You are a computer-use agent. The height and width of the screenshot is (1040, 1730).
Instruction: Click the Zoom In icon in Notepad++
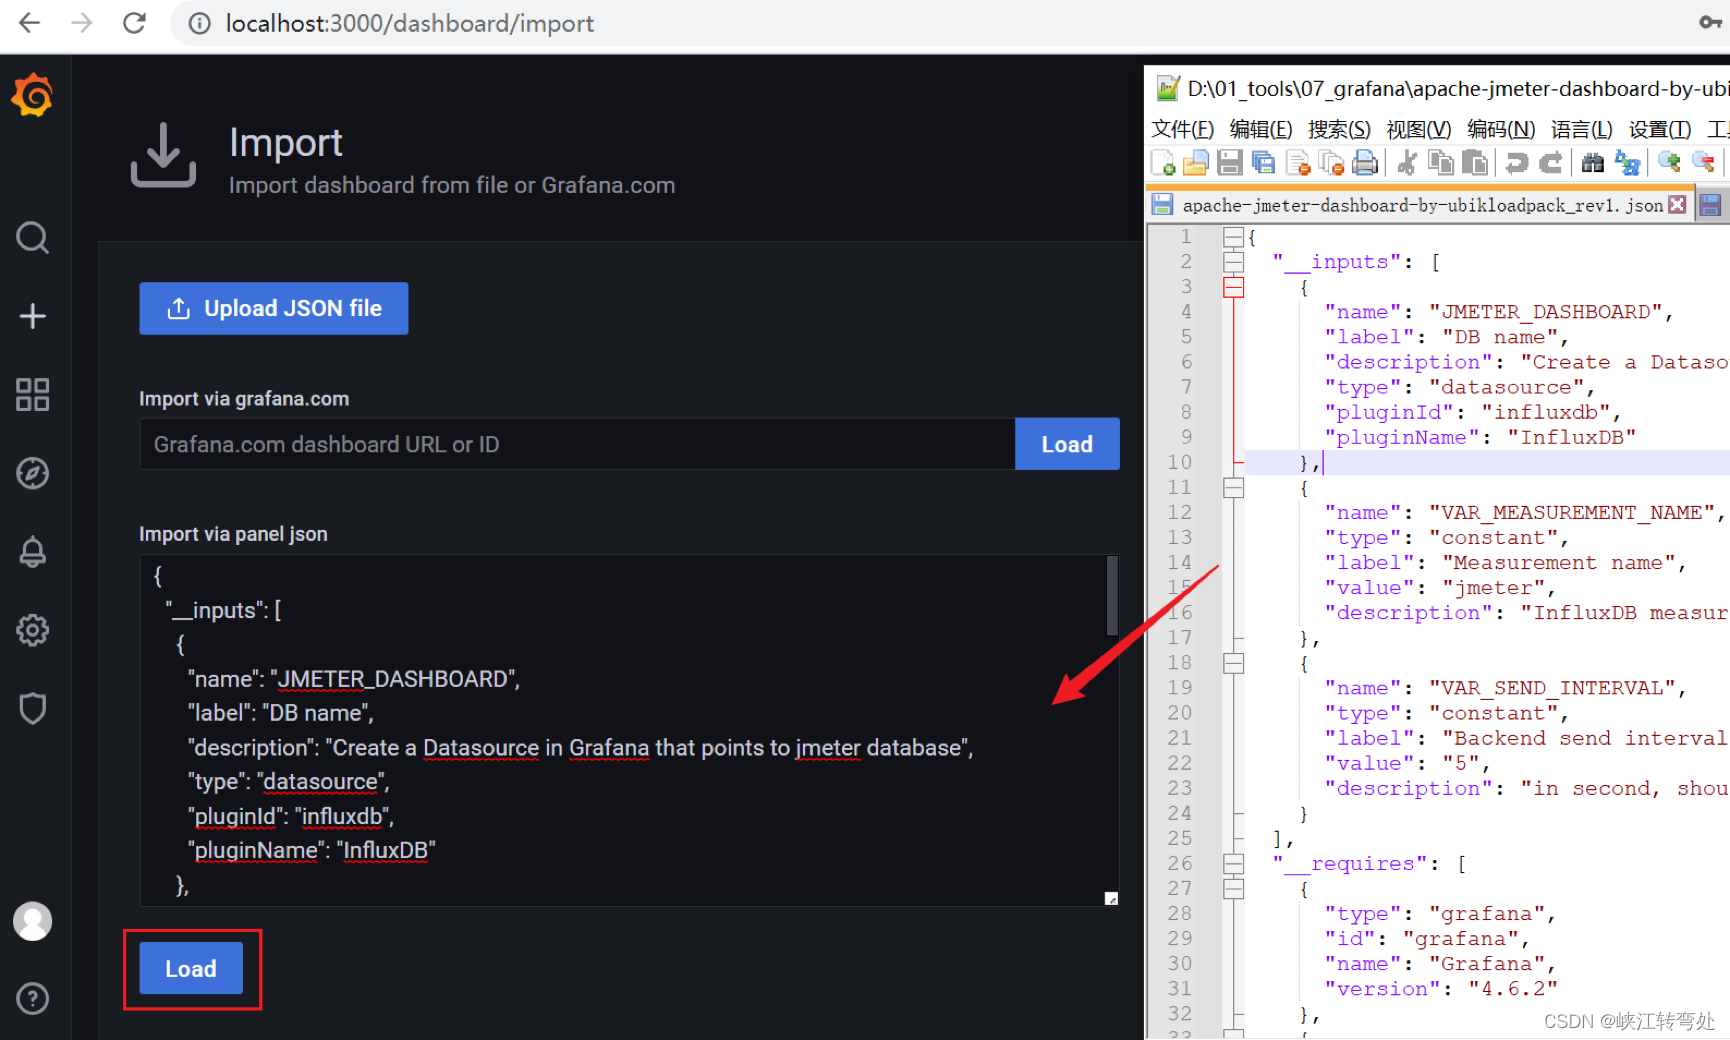(x=1669, y=161)
